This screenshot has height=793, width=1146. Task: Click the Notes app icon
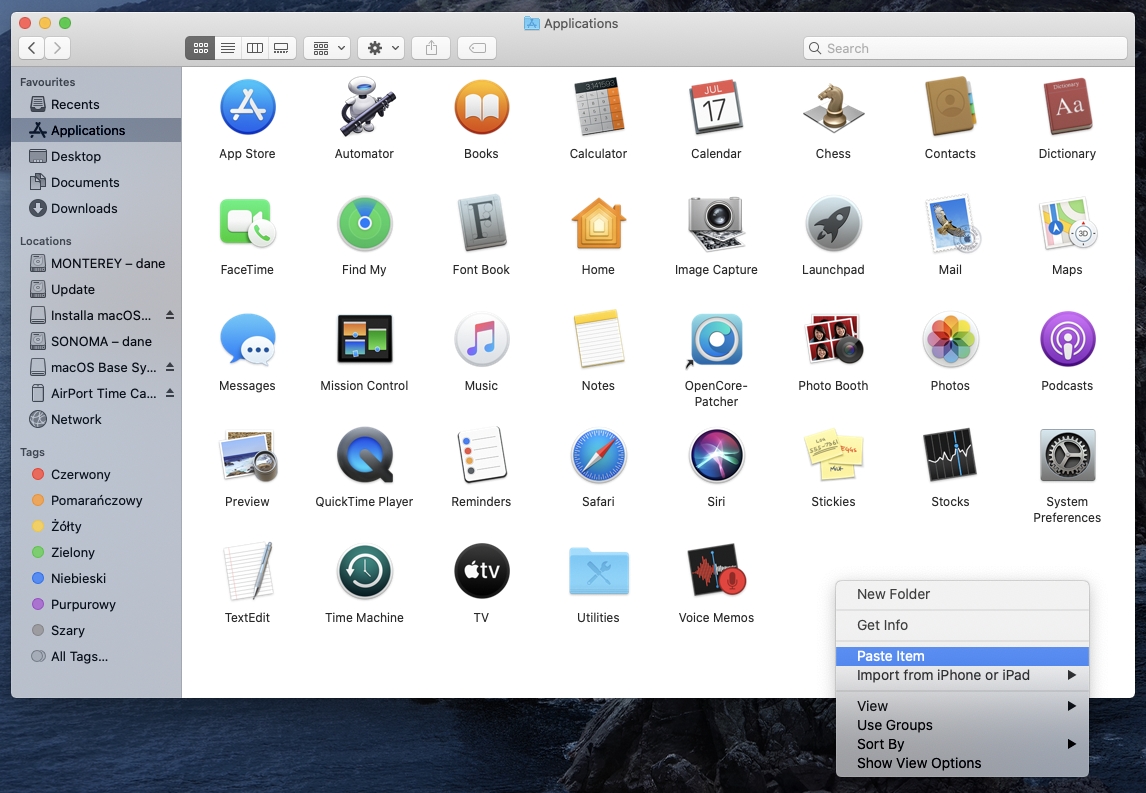[x=599, y=338]
